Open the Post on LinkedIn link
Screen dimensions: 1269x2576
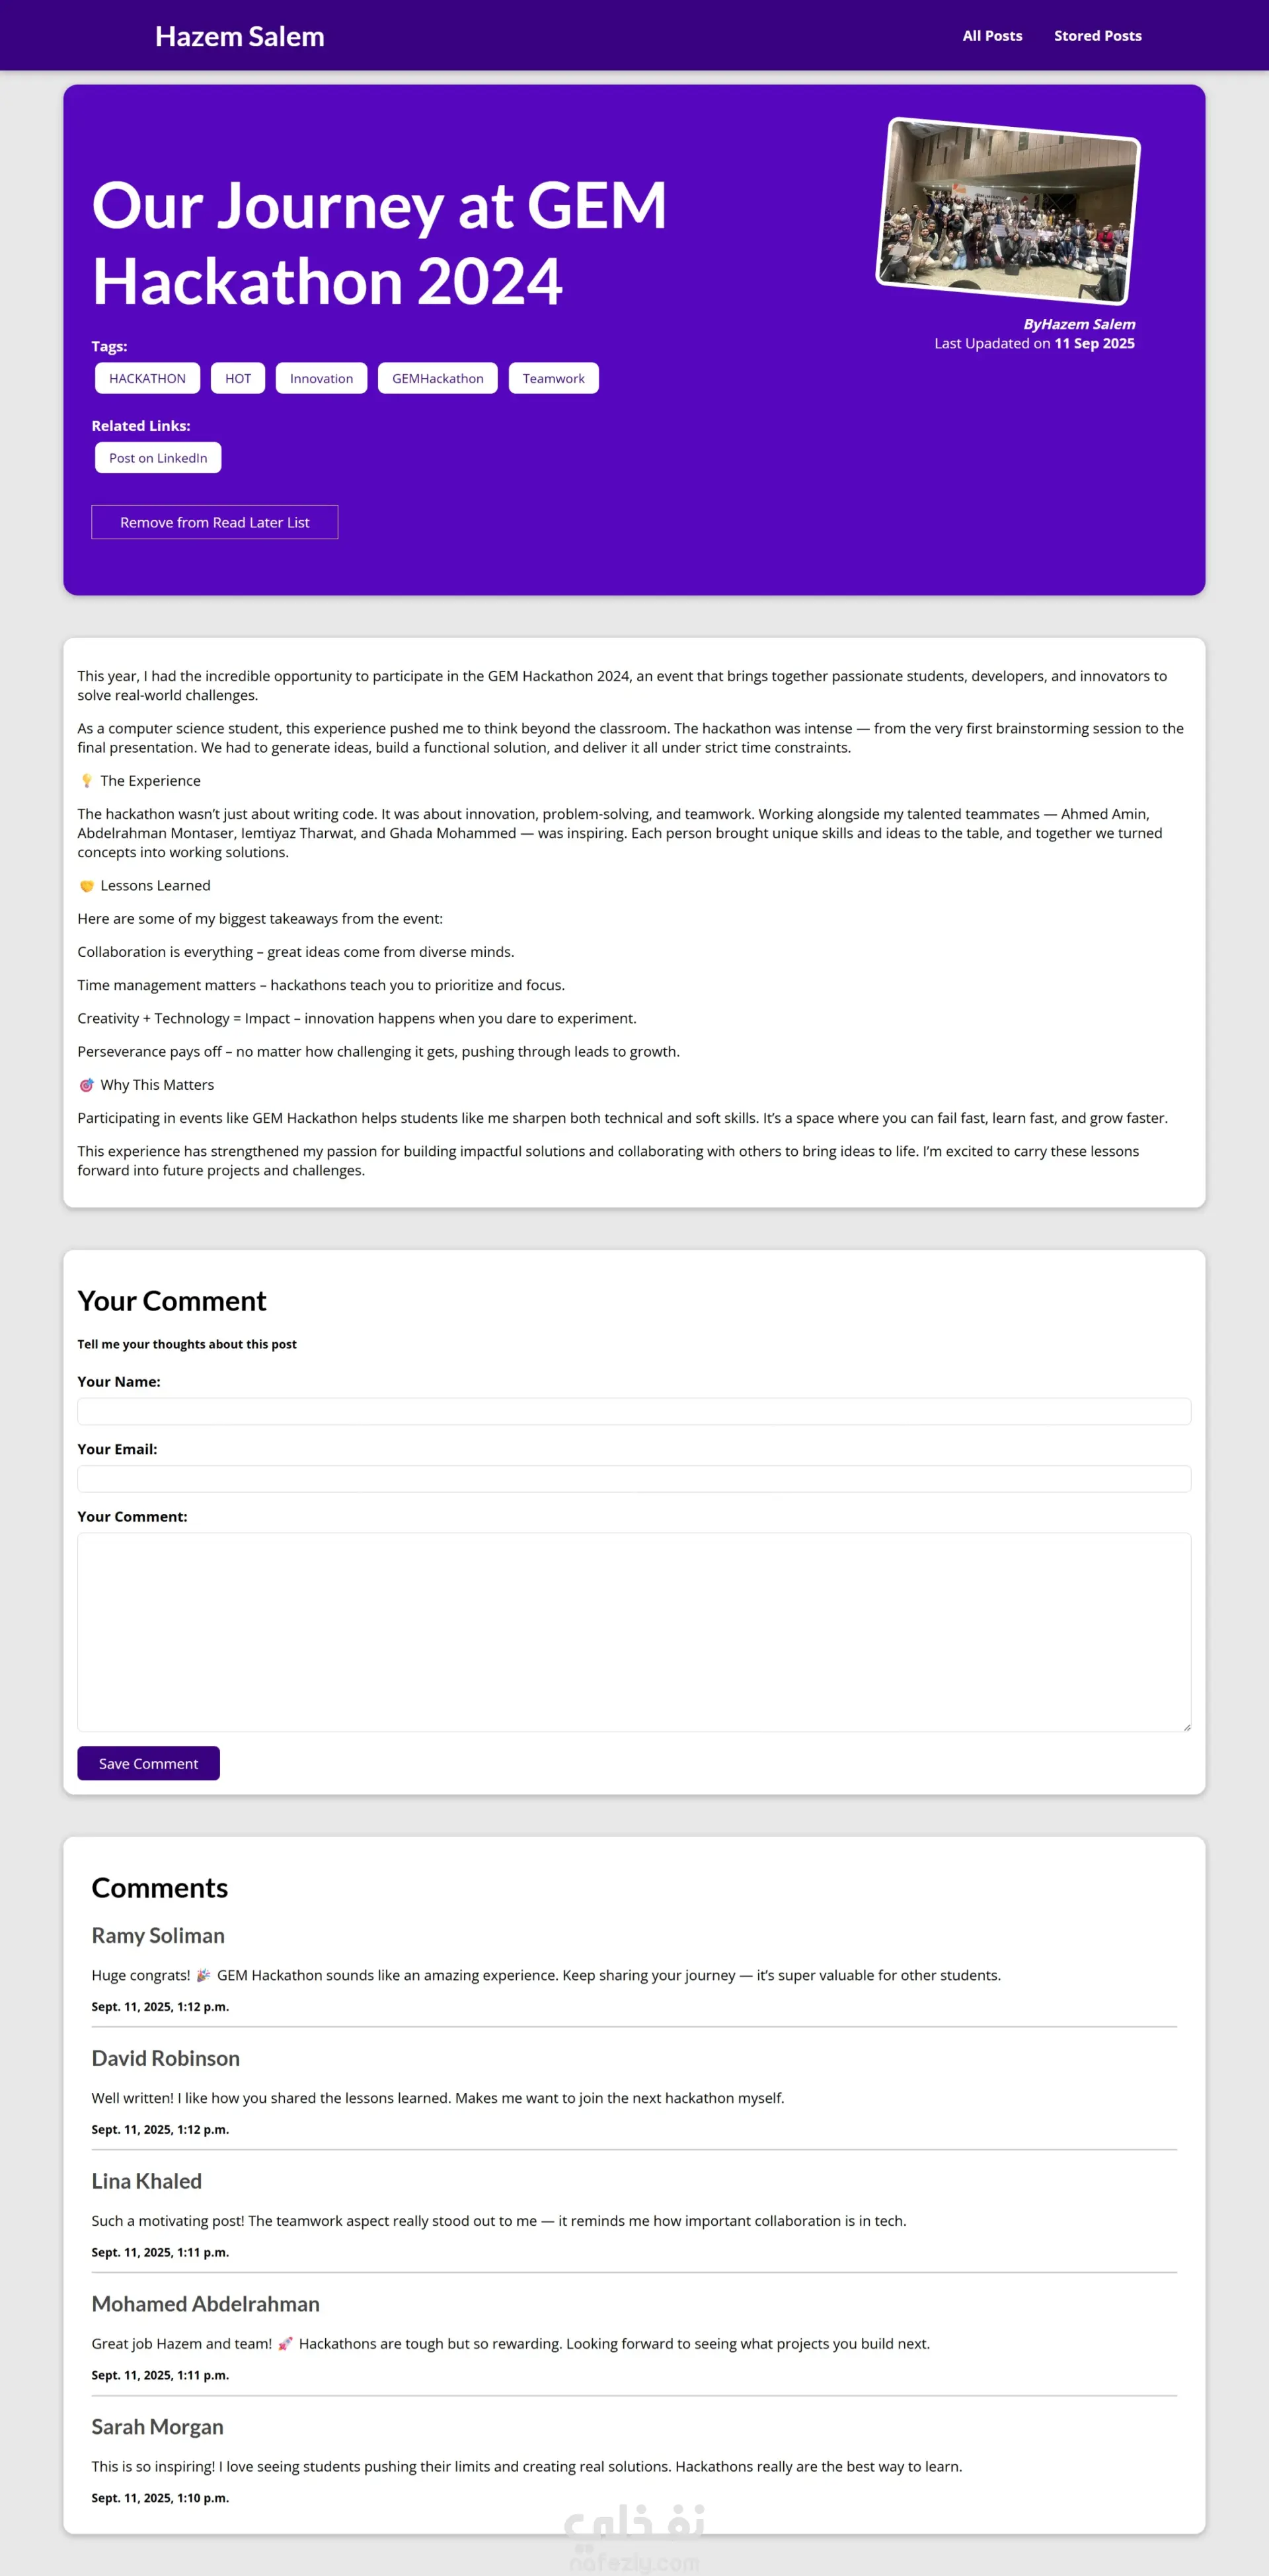point(158,458)
